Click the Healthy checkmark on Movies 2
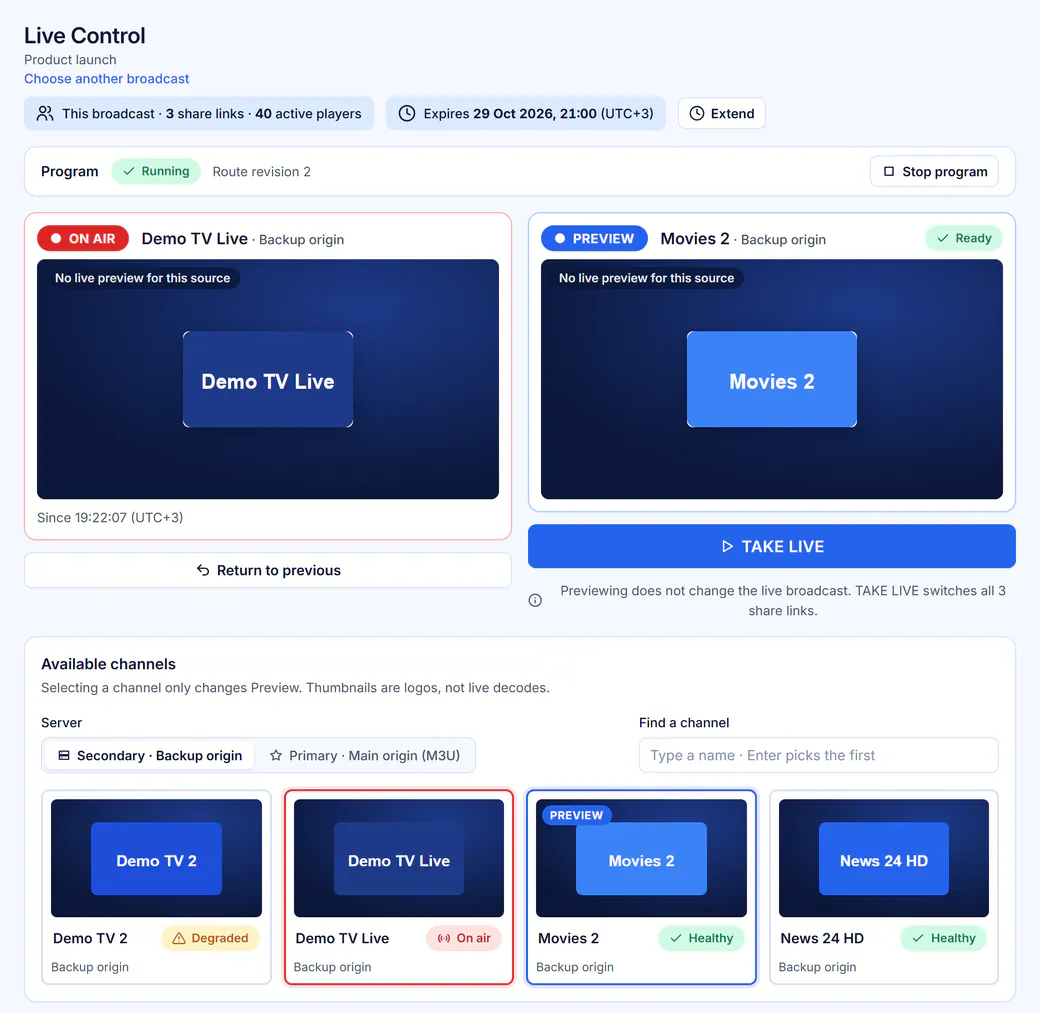The width and height of the screenshot is (1040, 1013). click(676, 939)
